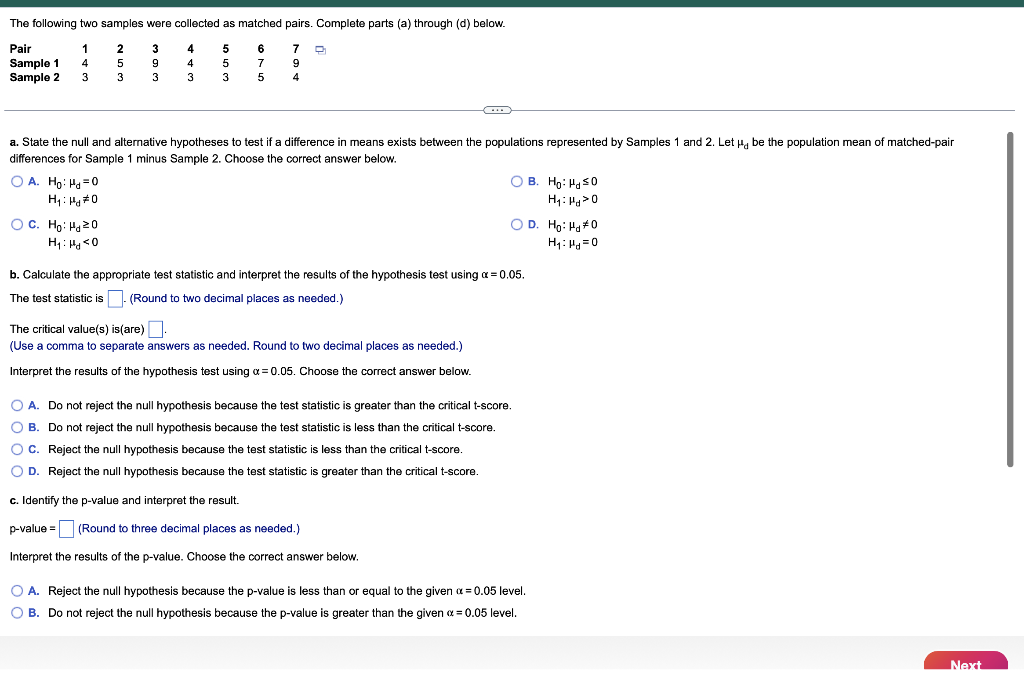Click the copy data table icon

320,50
